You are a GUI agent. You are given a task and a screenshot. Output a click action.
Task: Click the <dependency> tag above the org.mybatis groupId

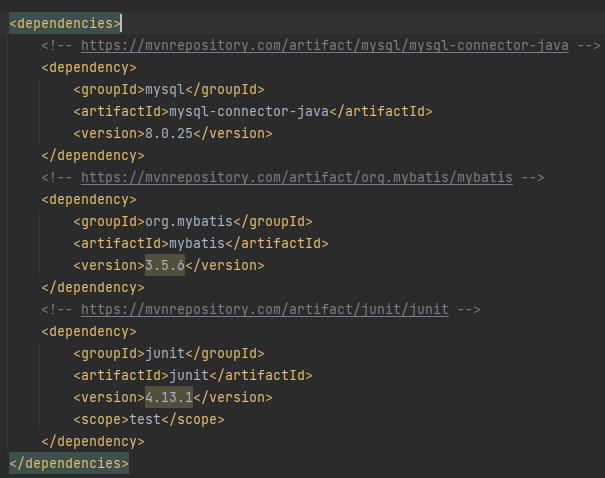coord(89,199)
